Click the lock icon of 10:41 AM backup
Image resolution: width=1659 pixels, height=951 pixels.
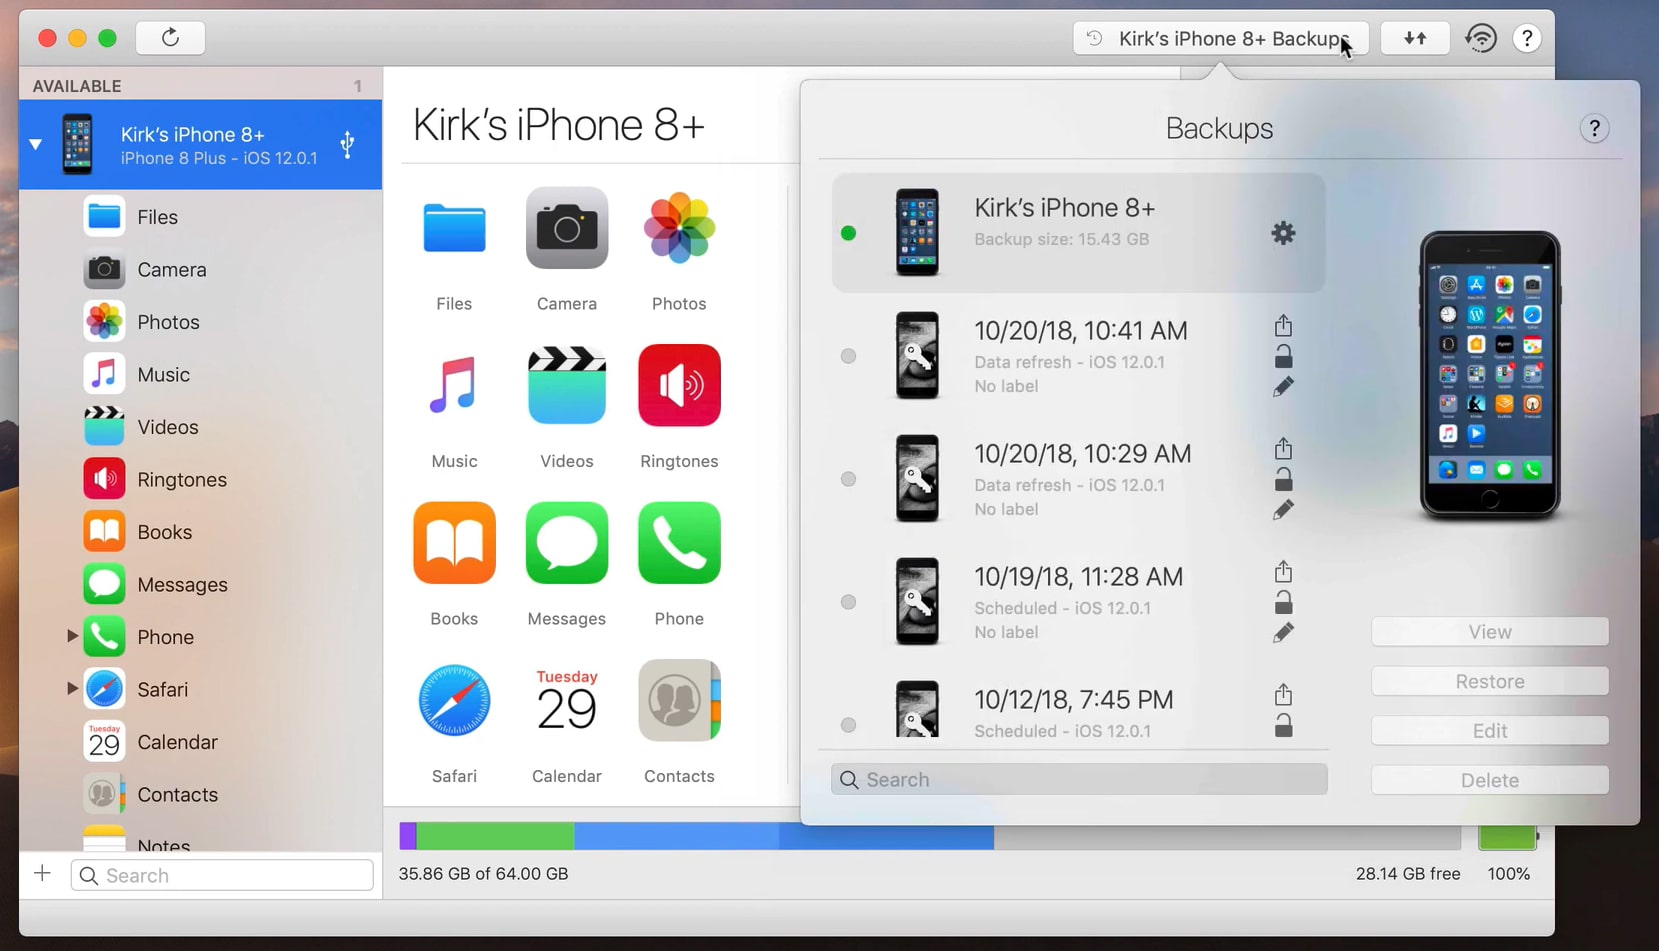point(1284,356)
